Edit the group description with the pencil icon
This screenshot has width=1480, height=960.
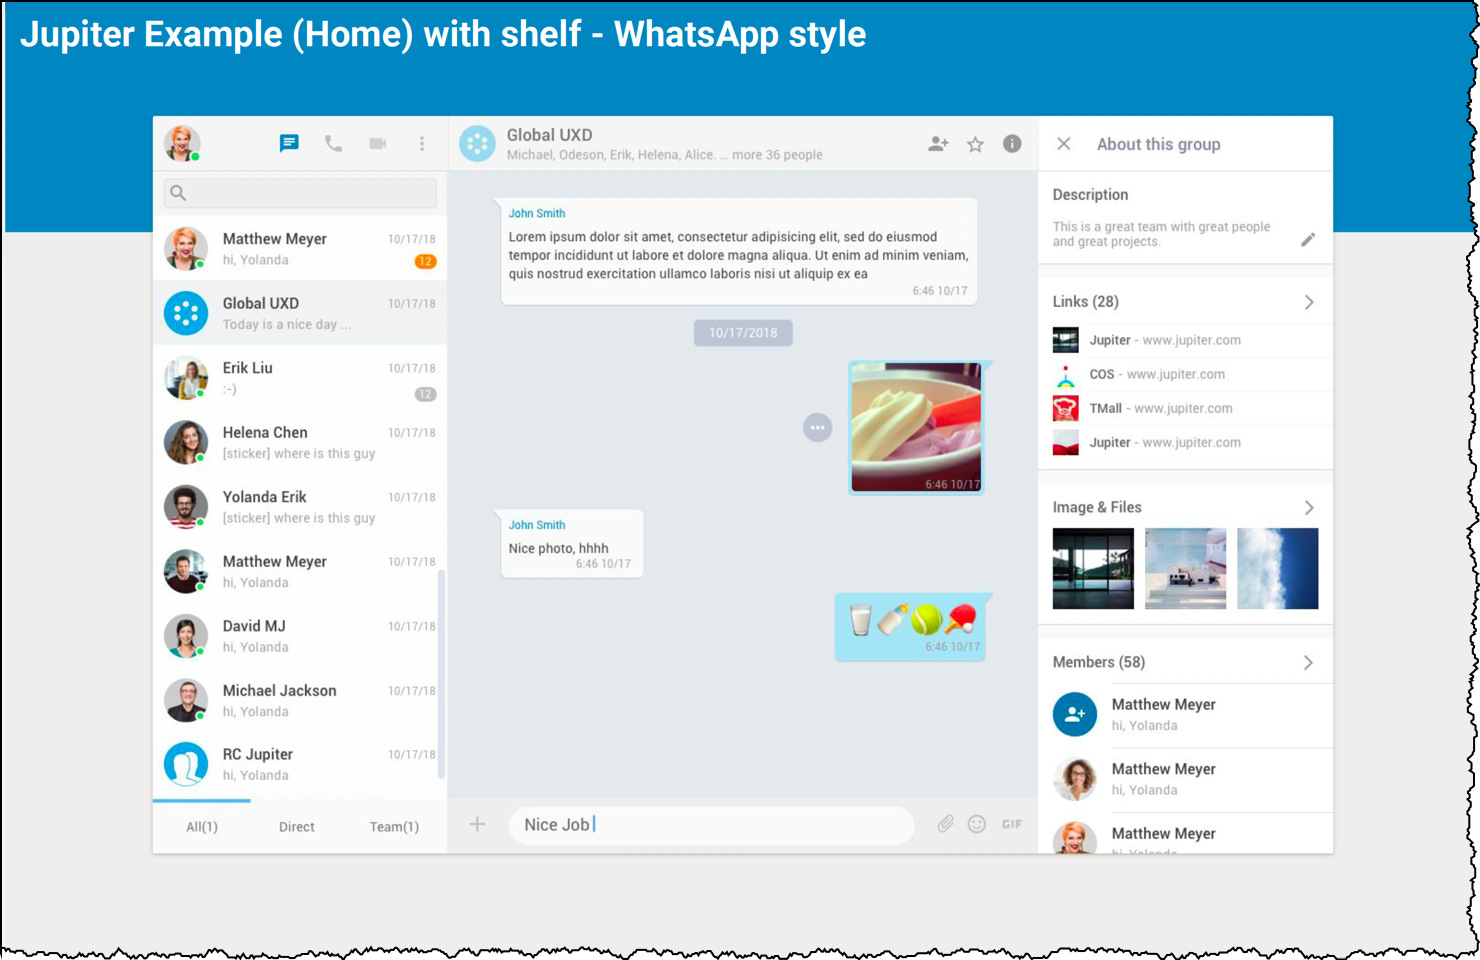pos(1308,240)
